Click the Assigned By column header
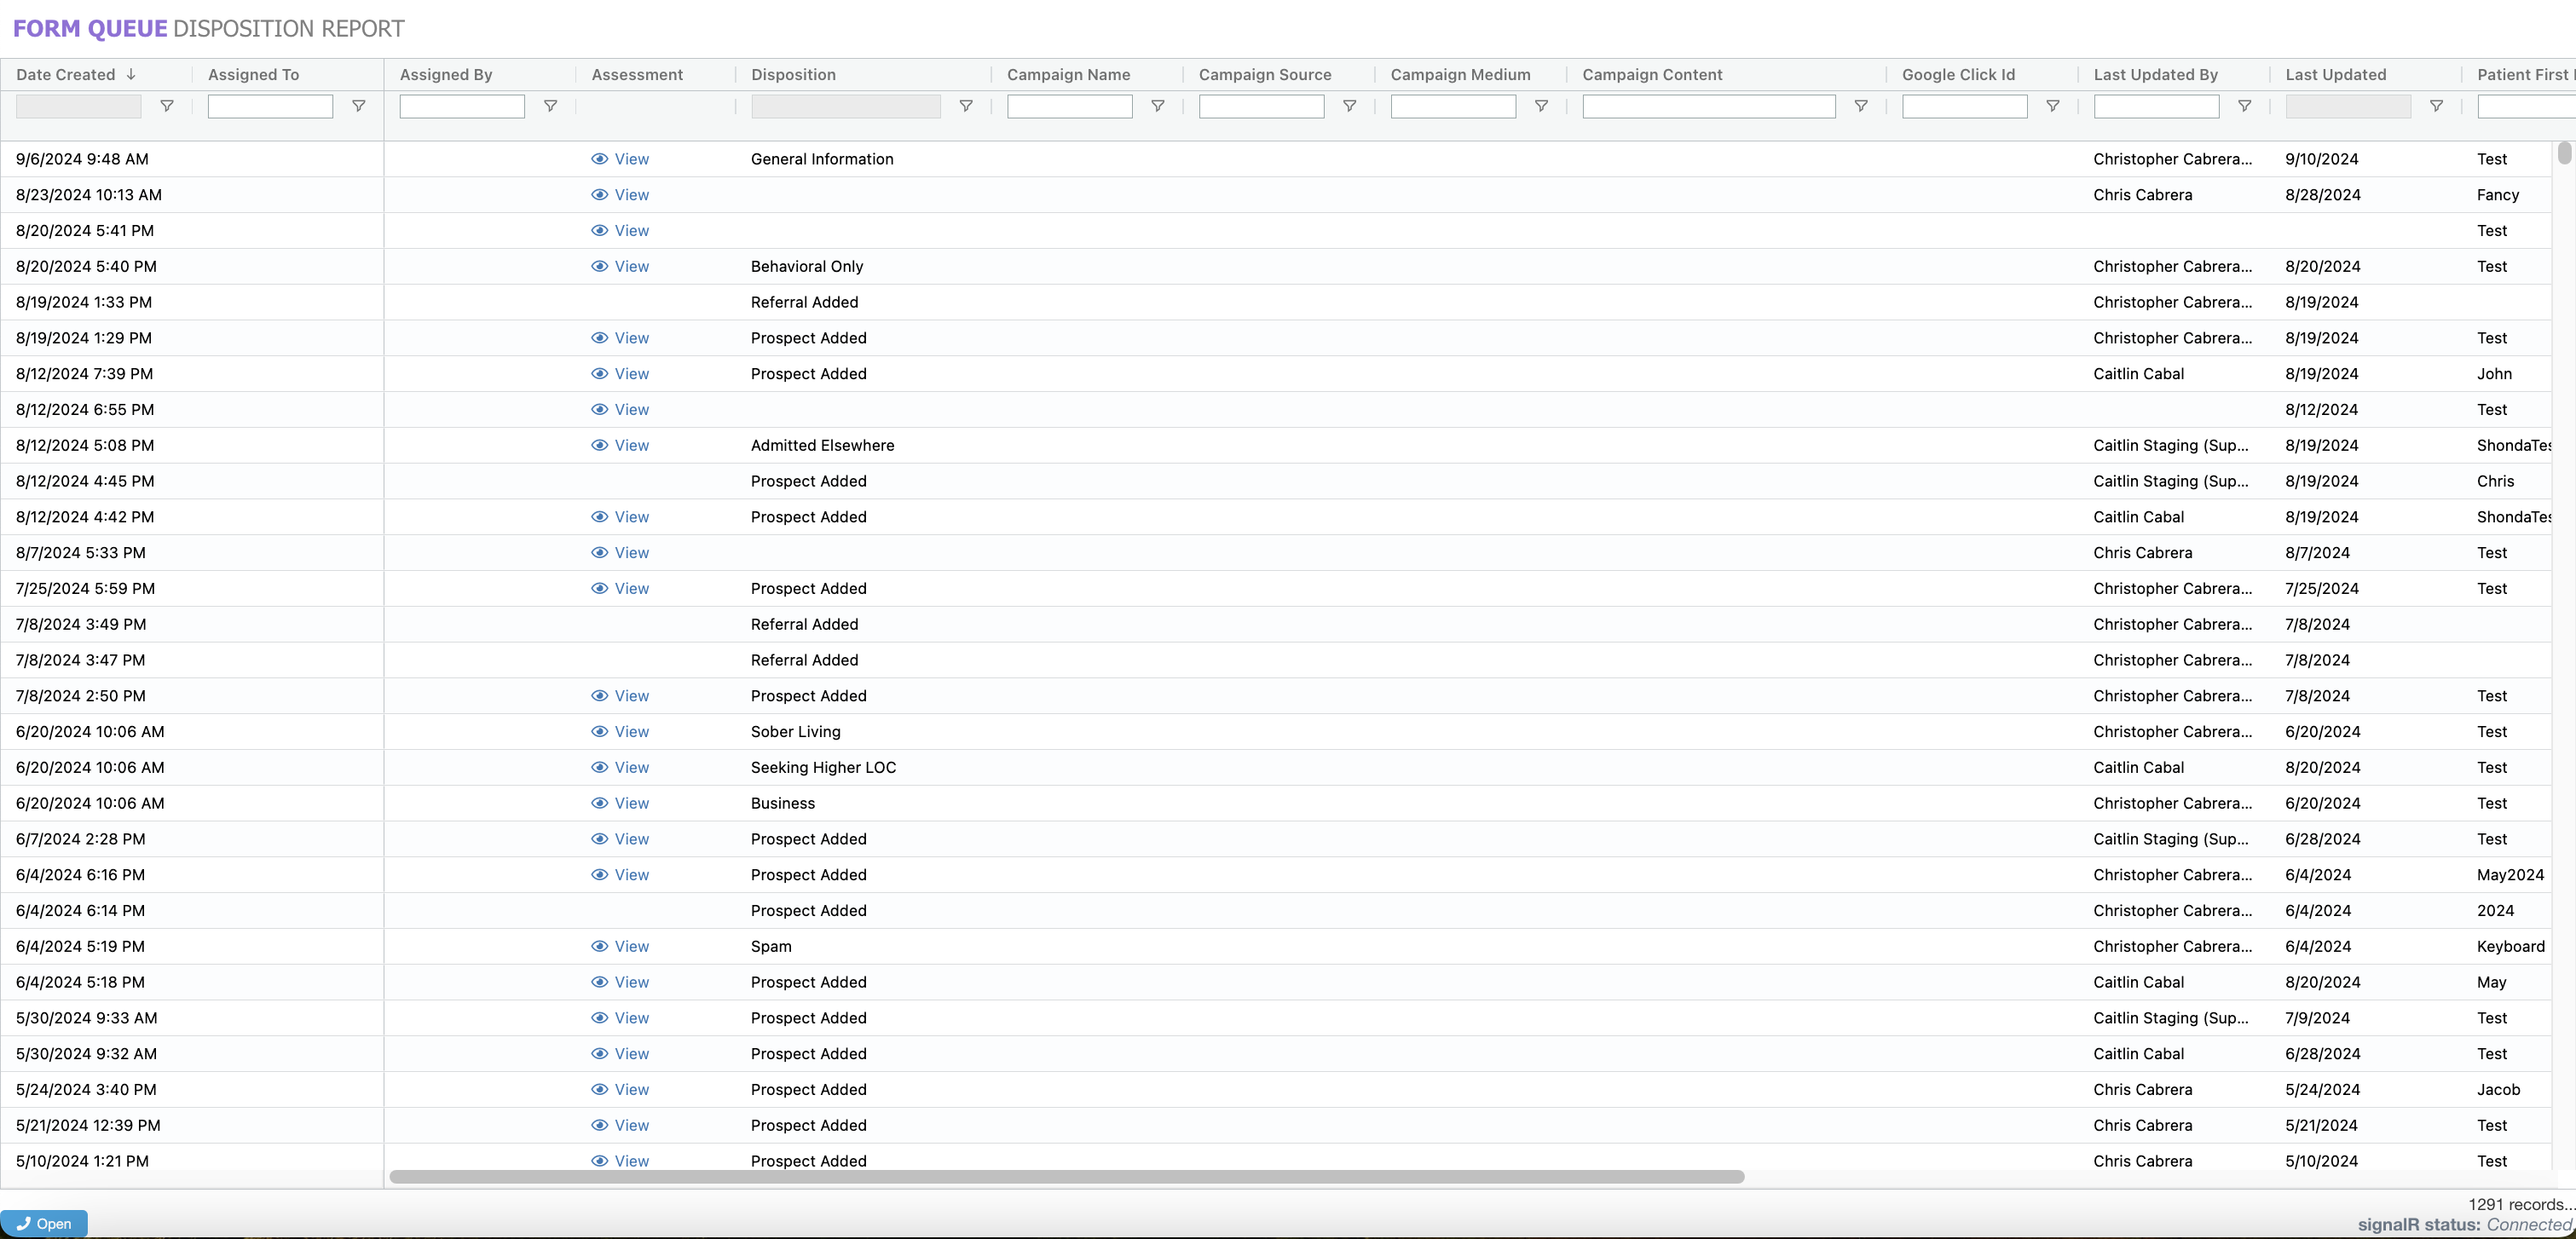 point(446,74)
